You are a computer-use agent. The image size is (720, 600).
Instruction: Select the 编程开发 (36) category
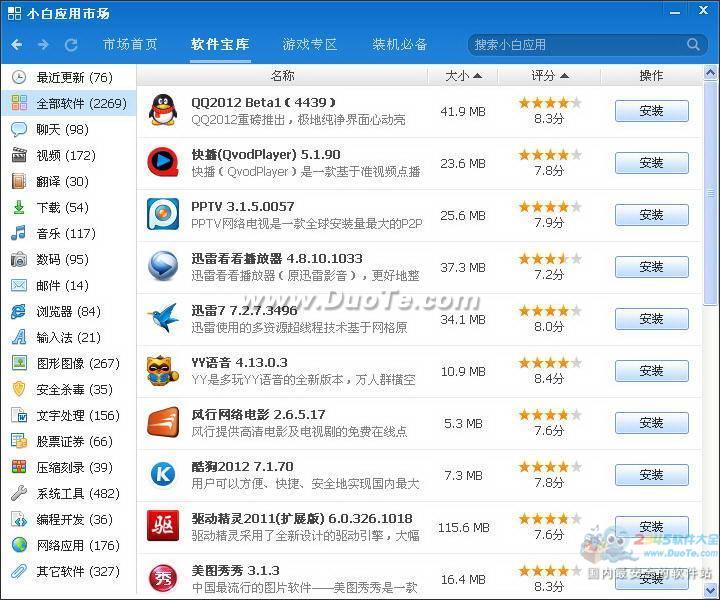pos(68,519)
